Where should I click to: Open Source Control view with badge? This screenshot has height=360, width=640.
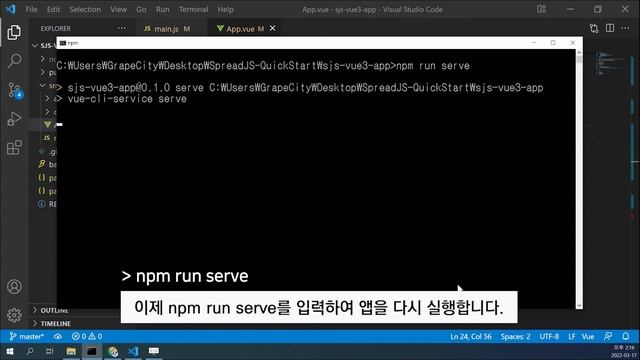point(15,90)
